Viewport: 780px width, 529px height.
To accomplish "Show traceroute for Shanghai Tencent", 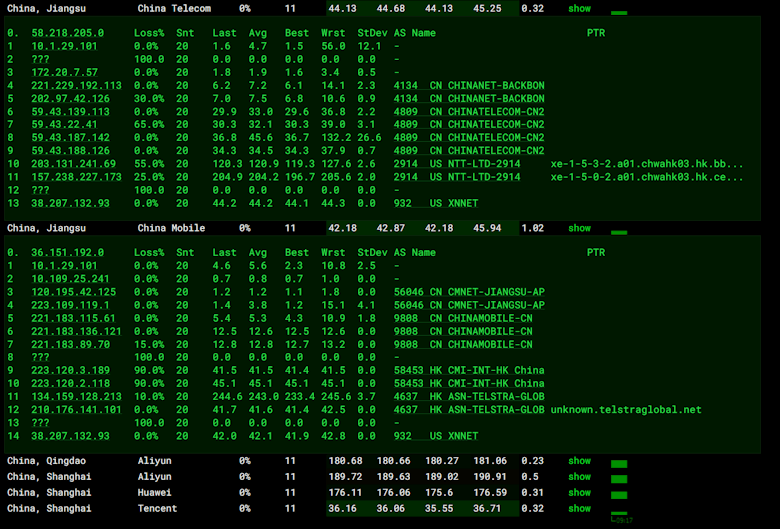I will (579, 509).
